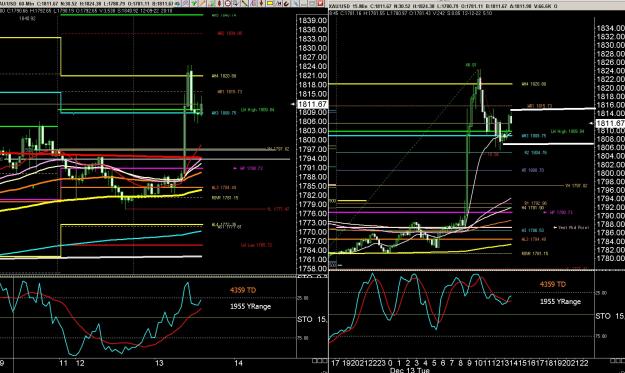
Task: Click the 1811.67 price tag on the right chart
Action: 610,124
